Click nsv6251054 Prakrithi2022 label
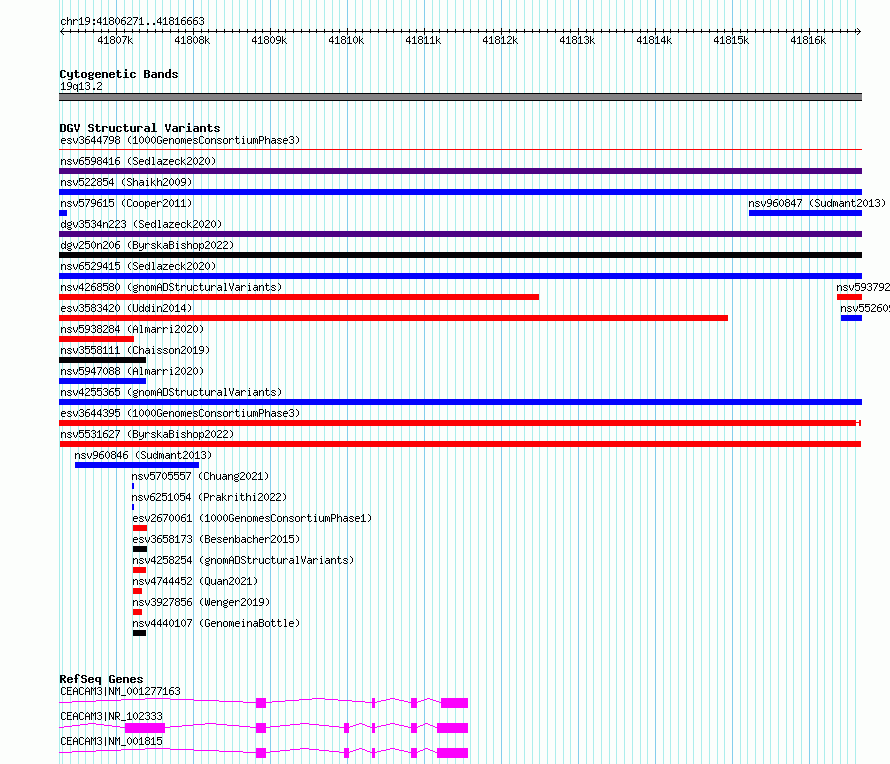This screenshot has width=890, height=764. click(209, 497)
